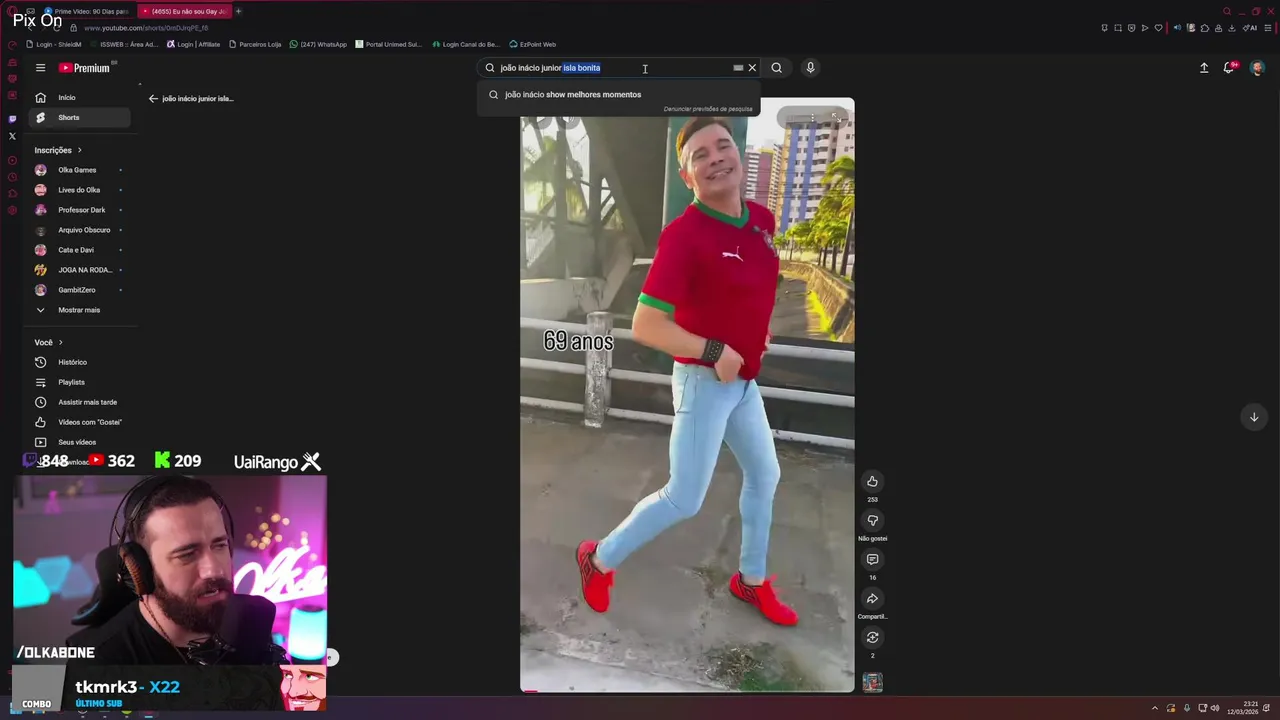Toggle fullscreen on the Short player
The image size is (1280, 720).
pos(836,118)
